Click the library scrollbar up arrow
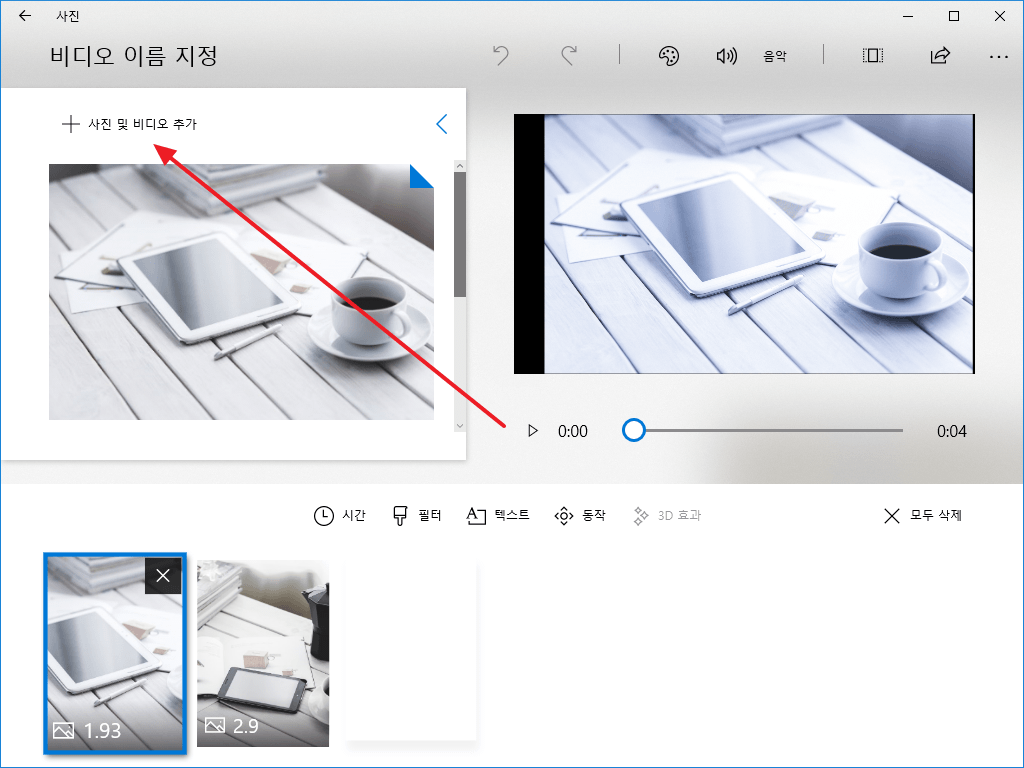Screen dimensions: 1024x768 click(x=460, y=166)
